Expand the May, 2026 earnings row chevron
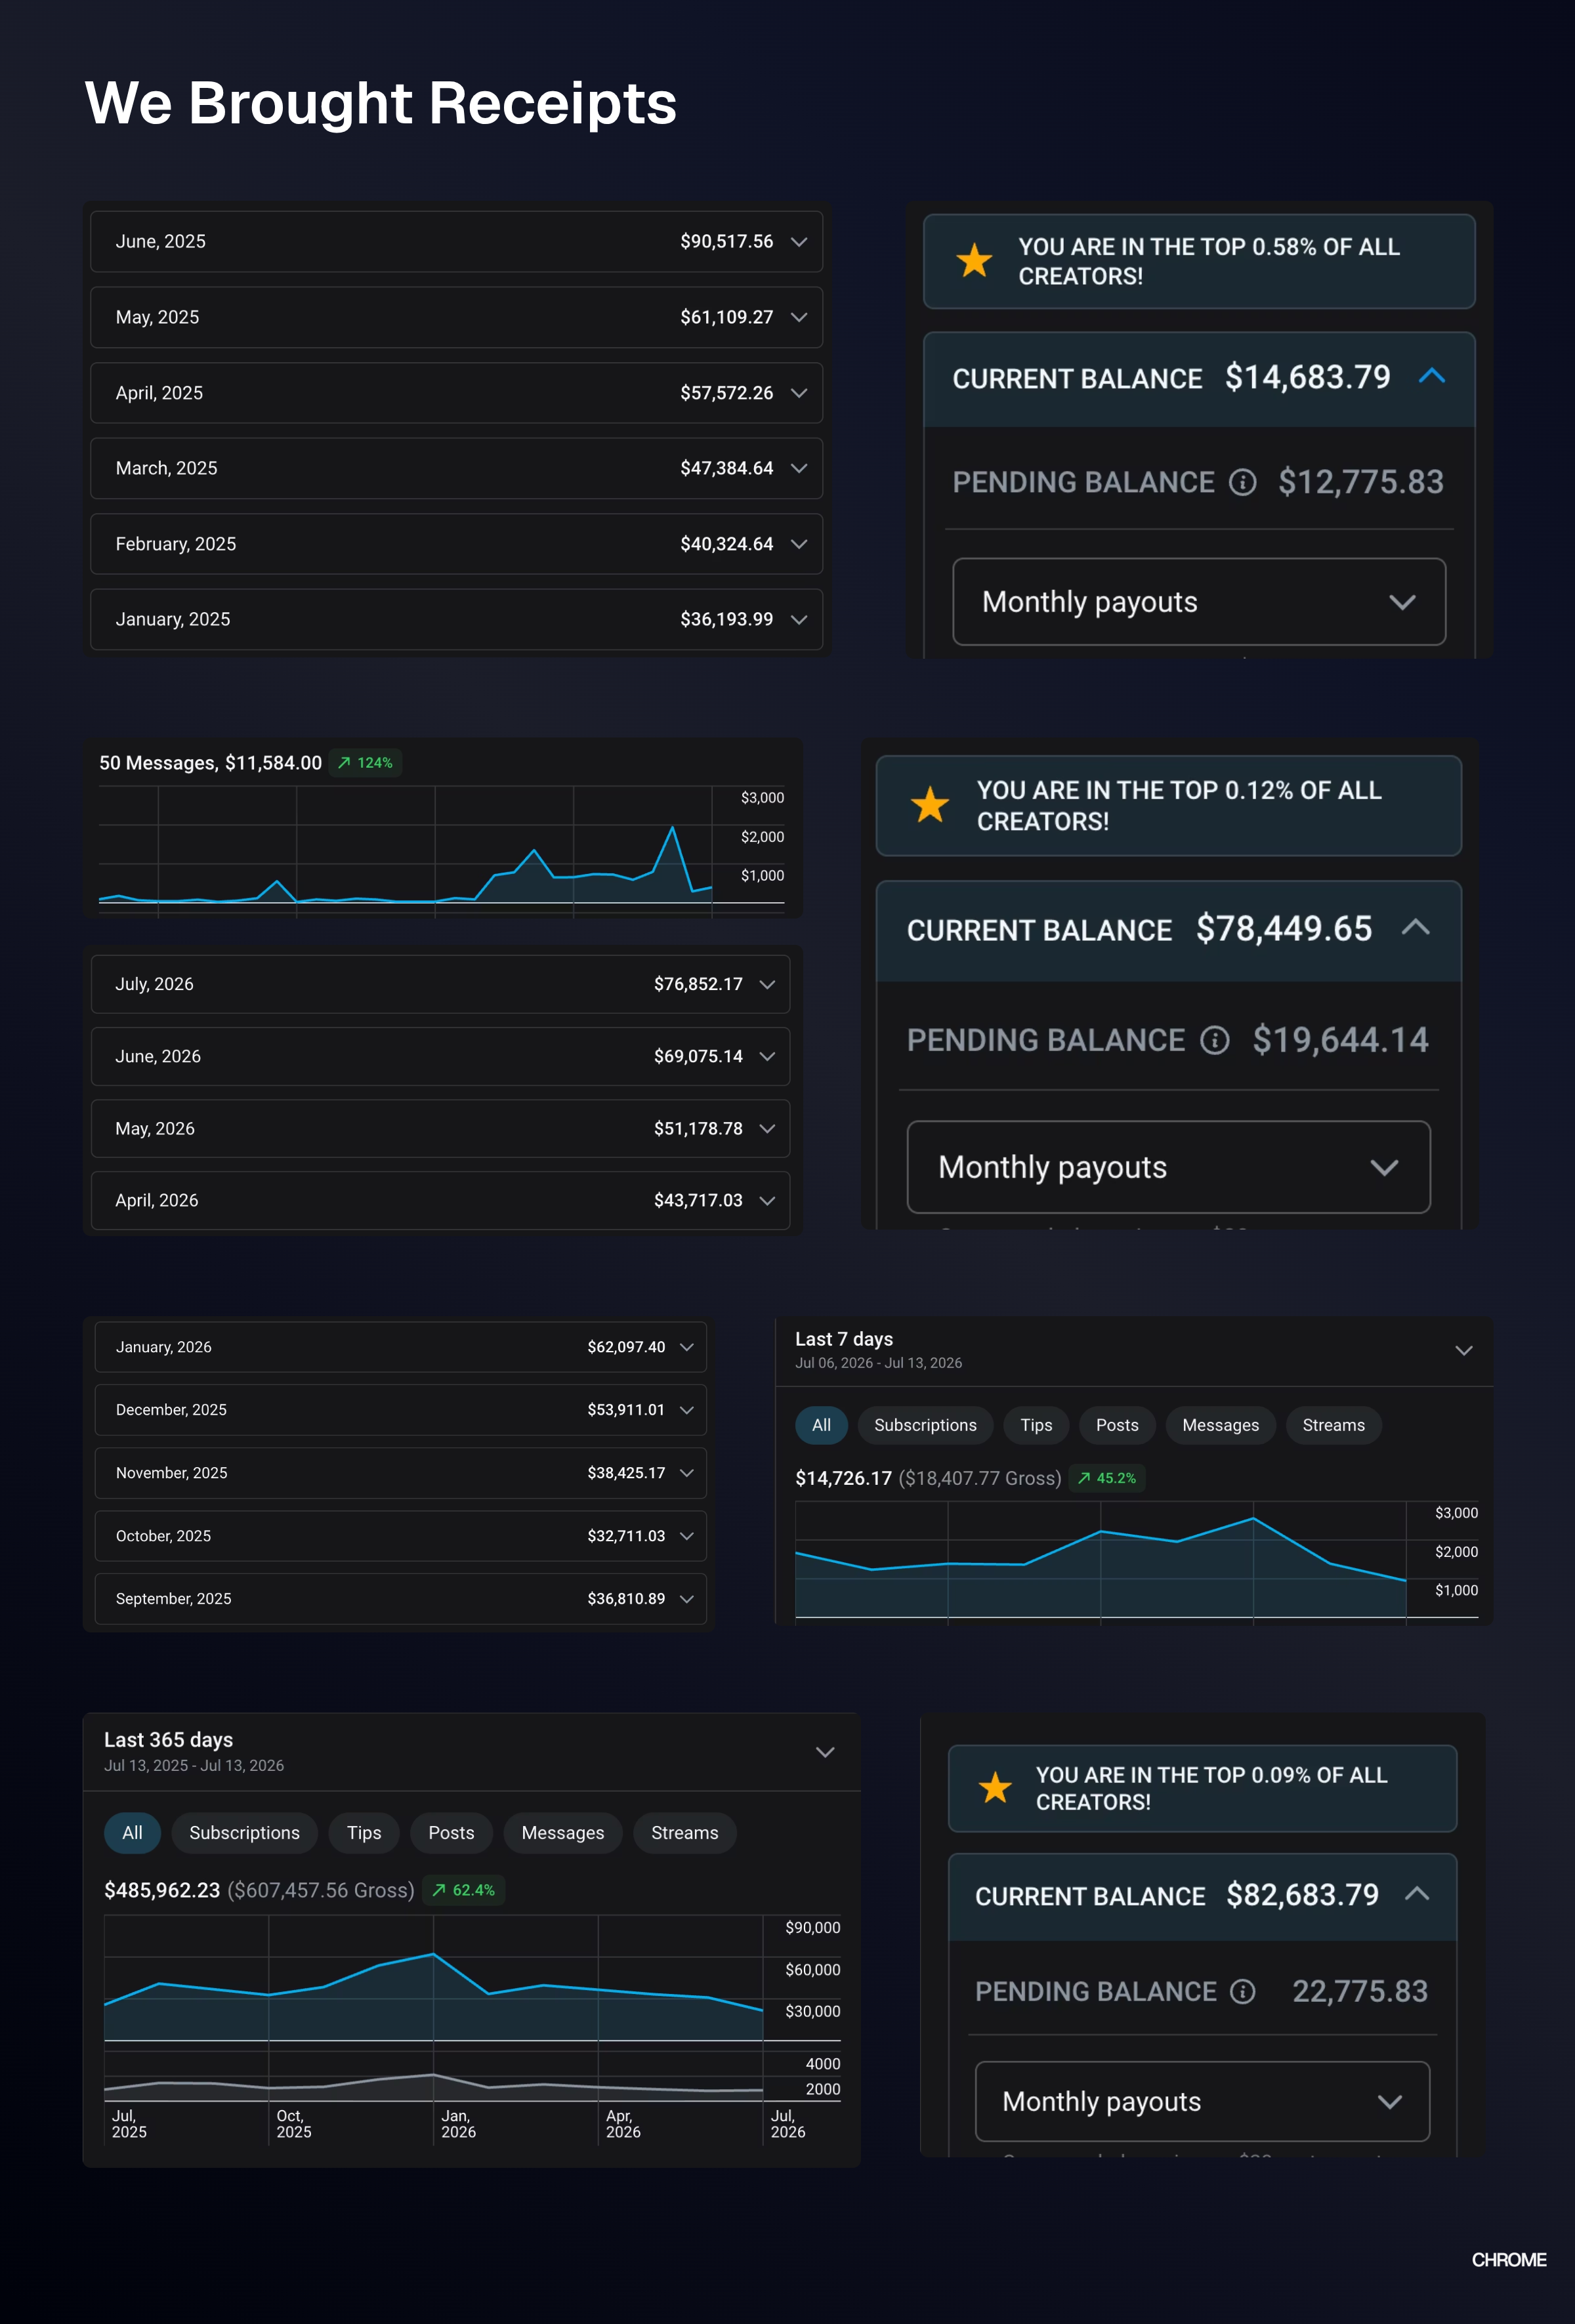 click(x=767, y=1128)
